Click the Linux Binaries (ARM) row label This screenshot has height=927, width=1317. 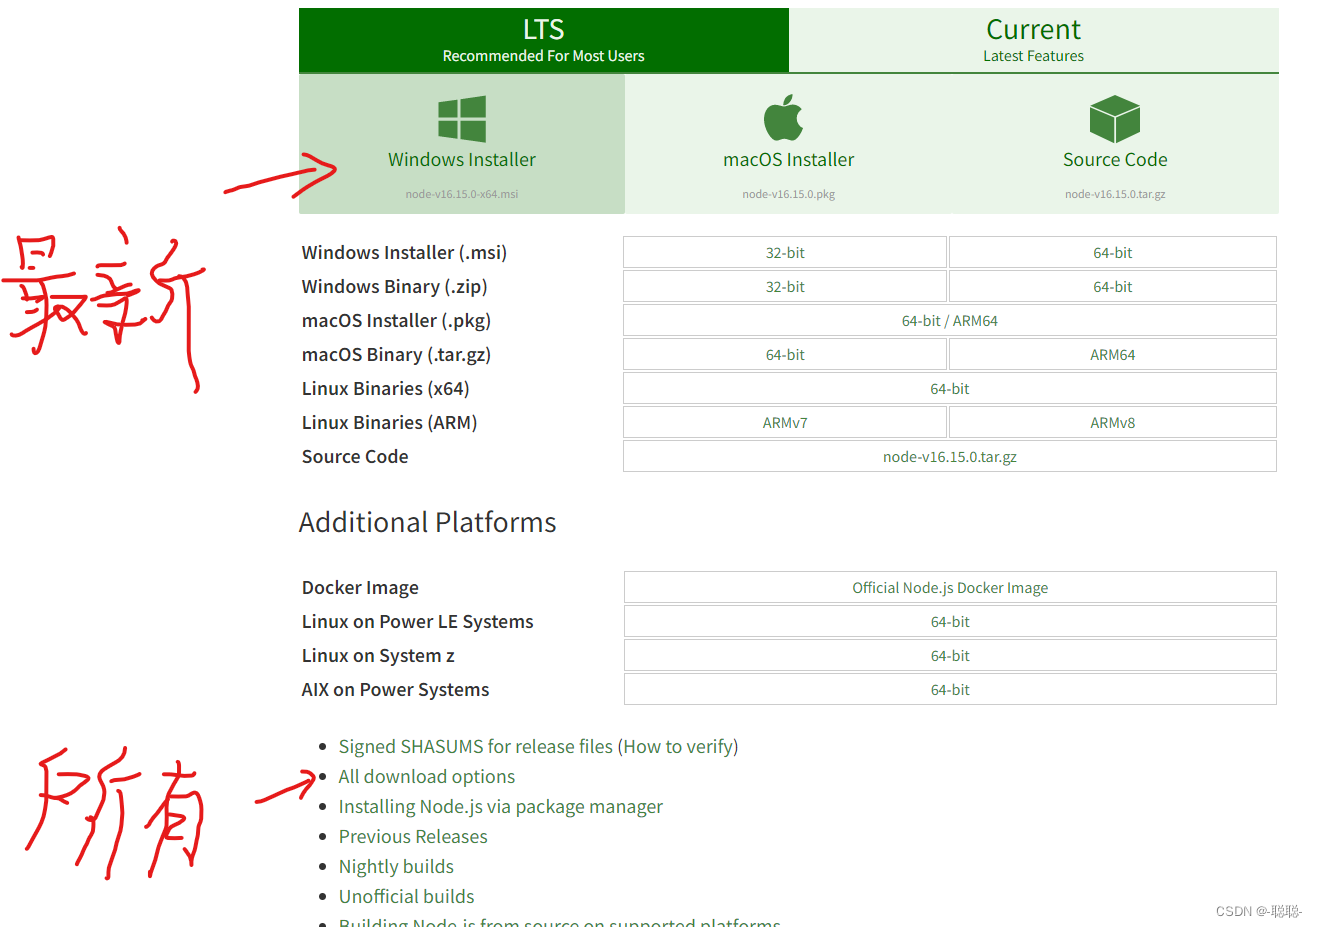(x=389, y=423)
